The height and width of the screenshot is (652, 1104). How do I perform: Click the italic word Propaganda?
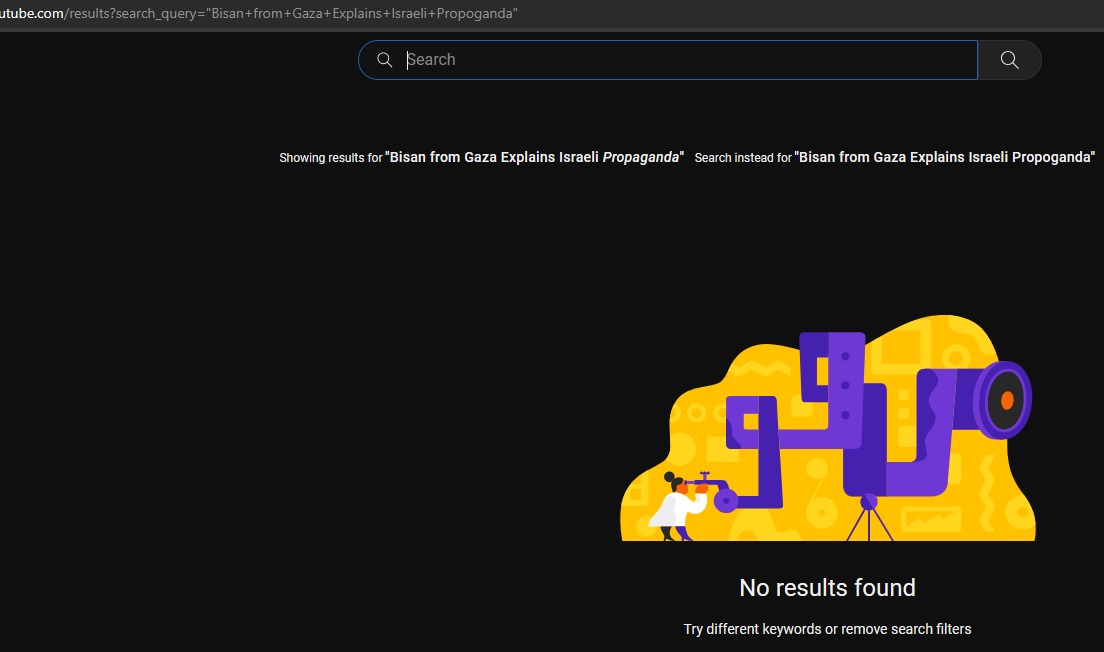(x=640, y=158)
